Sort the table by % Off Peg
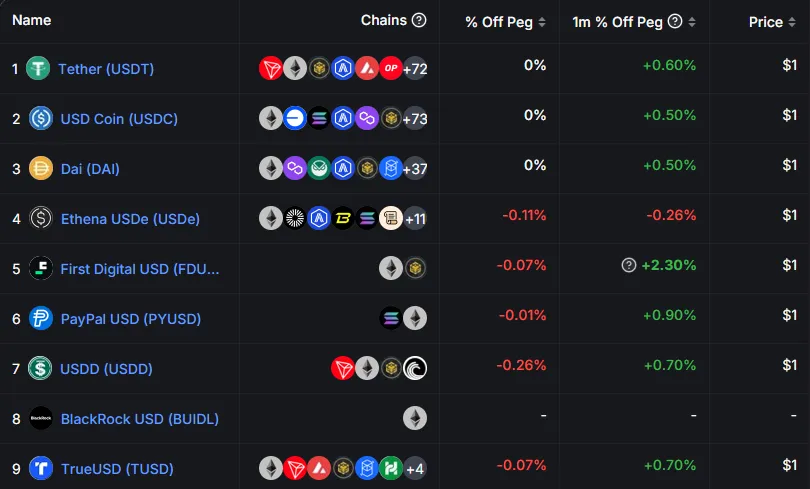The height and width of the screenshot is (489, 810). point(506,22)
